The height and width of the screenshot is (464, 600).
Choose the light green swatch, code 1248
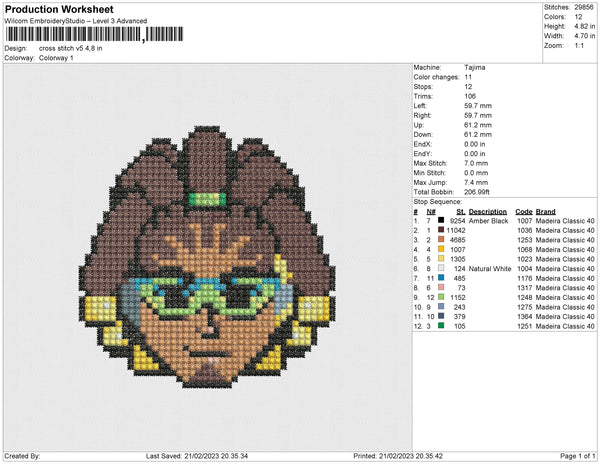coord(441,297)
